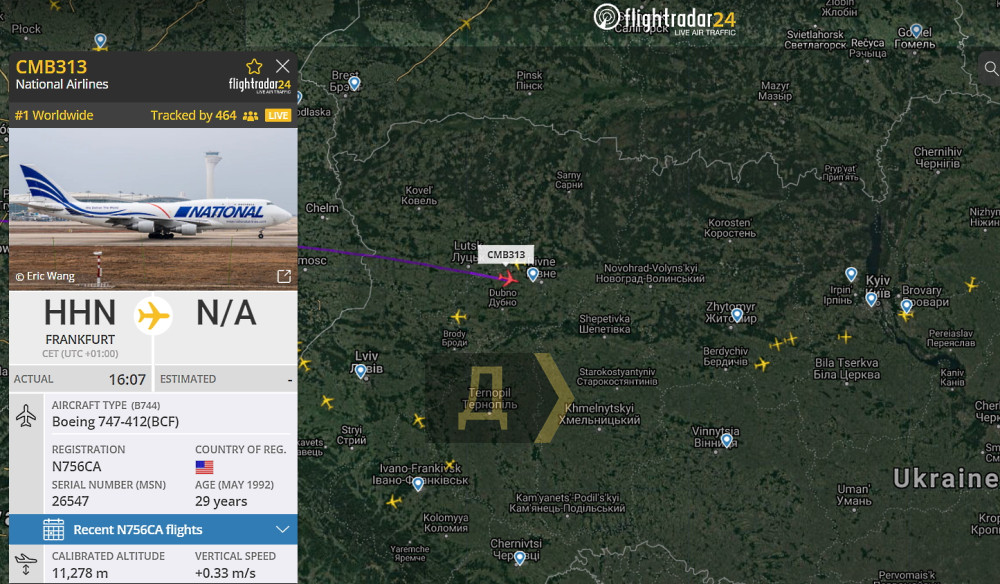
Task: Click the Tracked by 464 viewers label
Action: [x=193, y=115]
